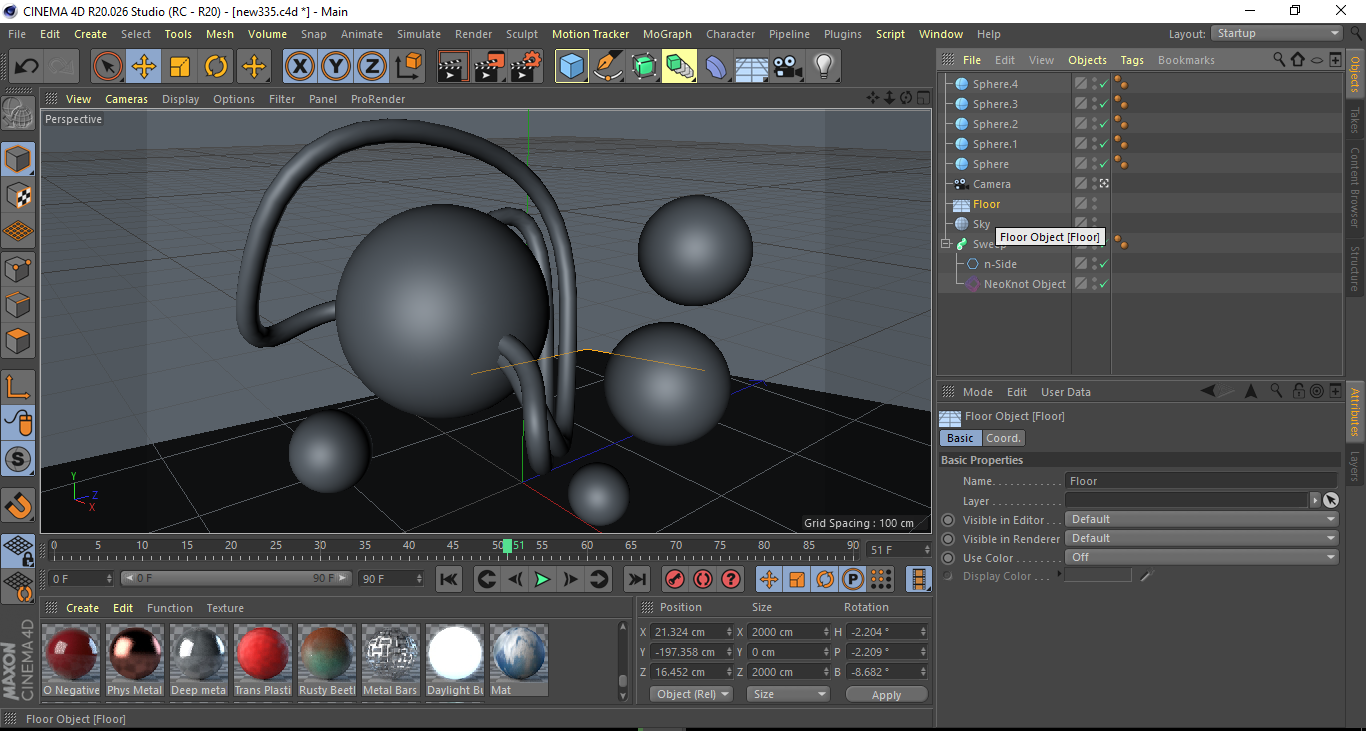Open the MoGraph menu
The height and width of the screenshot is (731, 1366).
tap(667, 34)
